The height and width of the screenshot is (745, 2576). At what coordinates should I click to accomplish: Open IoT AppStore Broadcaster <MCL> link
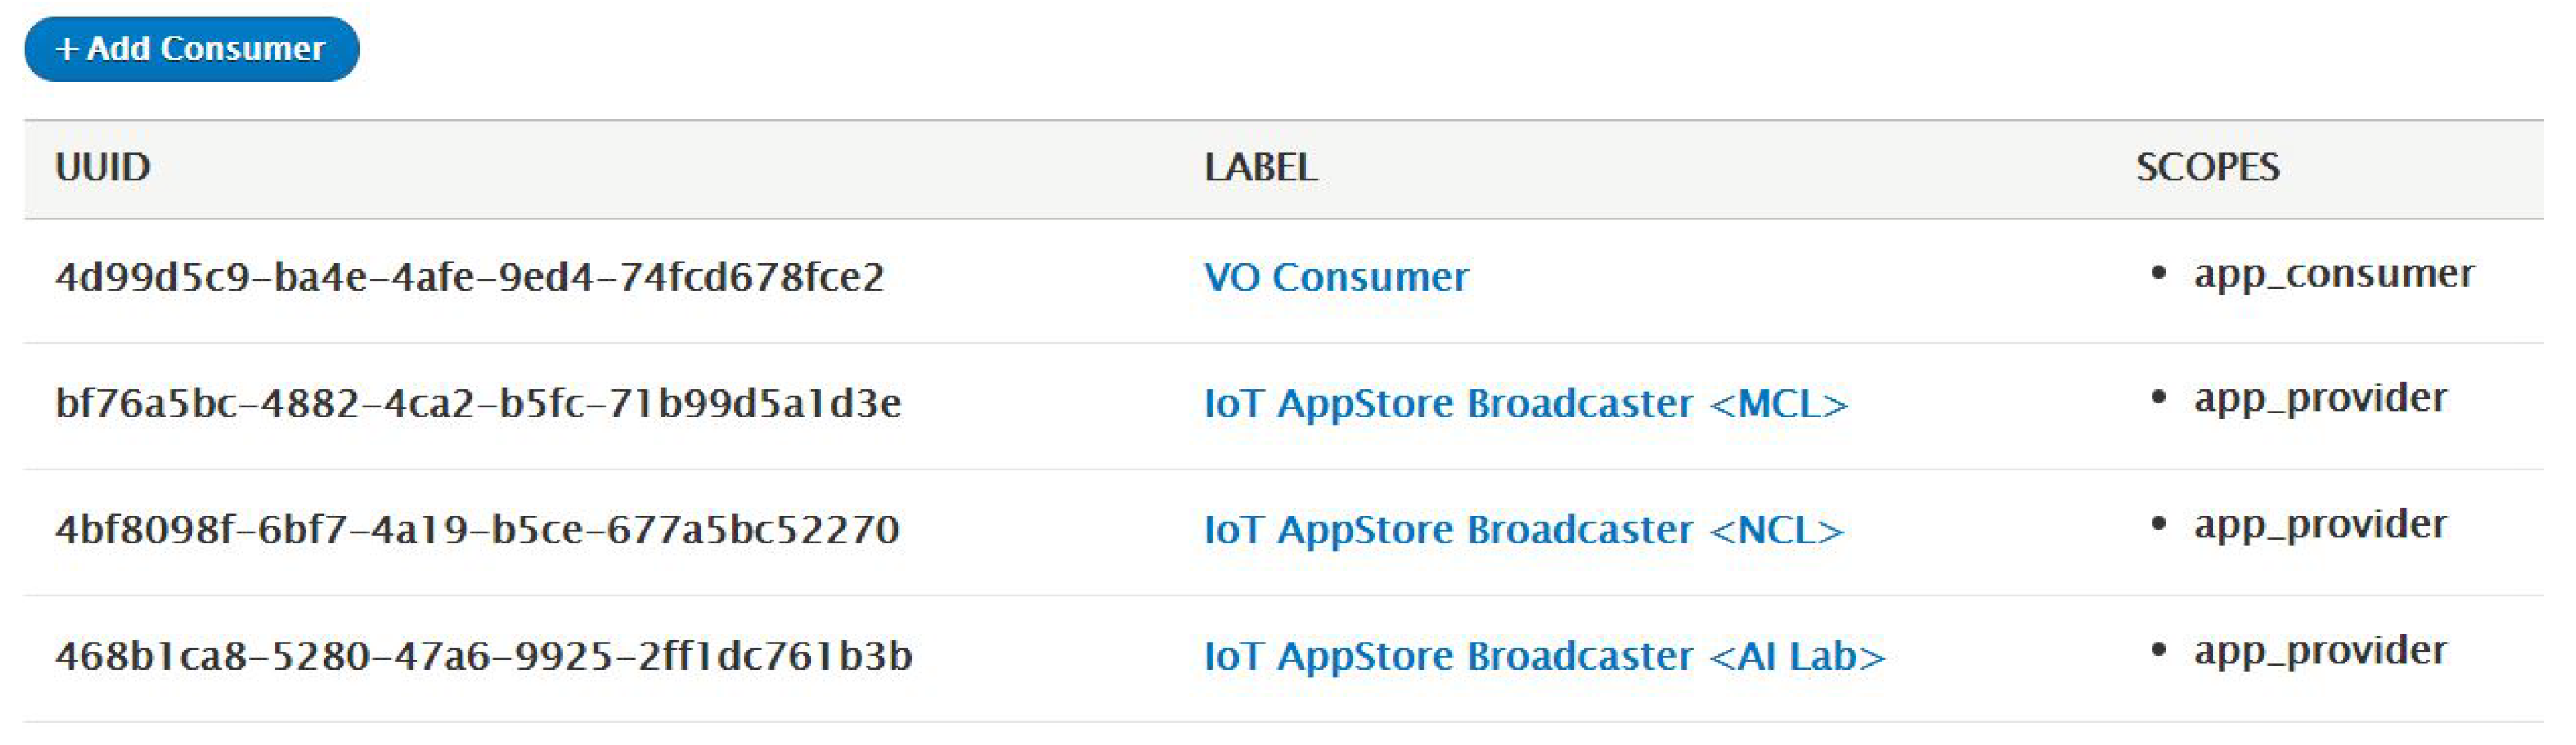pos(1525,404)
